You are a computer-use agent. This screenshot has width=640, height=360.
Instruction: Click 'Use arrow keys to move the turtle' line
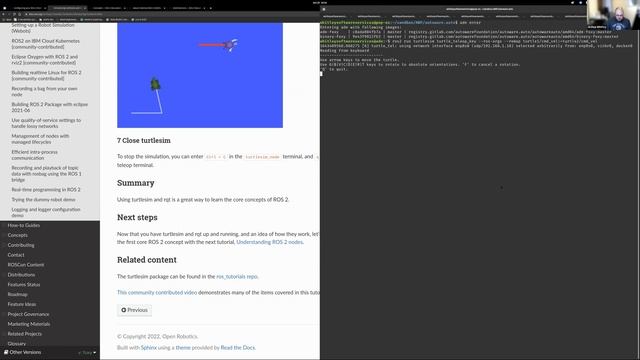click(x=360, y=60)
